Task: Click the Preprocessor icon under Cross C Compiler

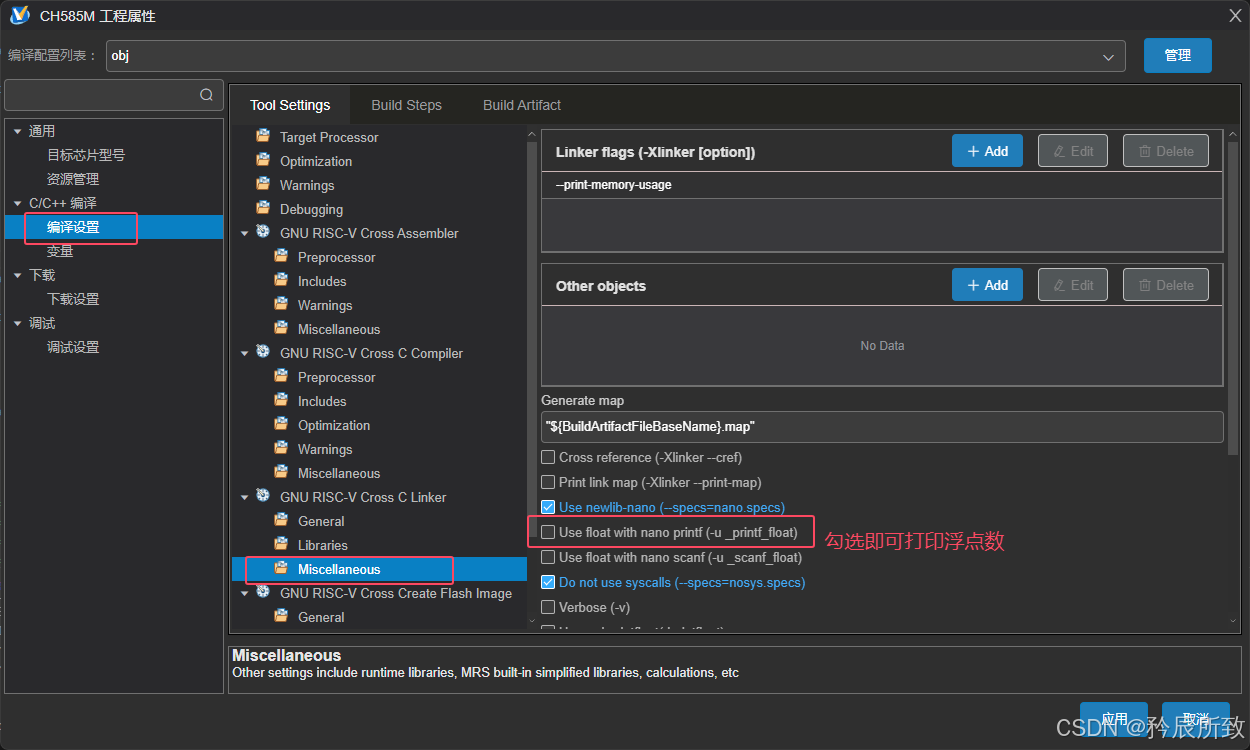Action: coord(281,376)
